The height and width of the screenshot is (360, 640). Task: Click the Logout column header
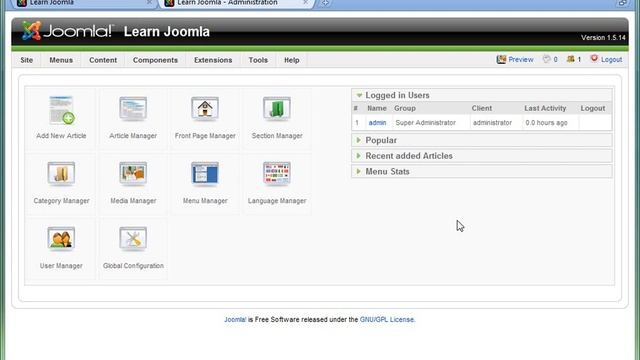pyautogui.click(x=593, y=108)
